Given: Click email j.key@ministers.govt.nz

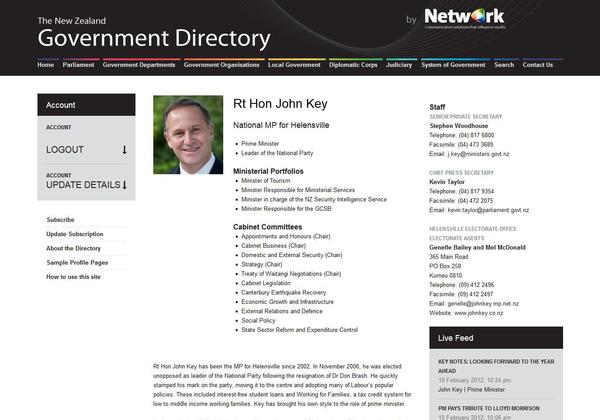Looking at the screenshot, I should [x=478, y=154].
